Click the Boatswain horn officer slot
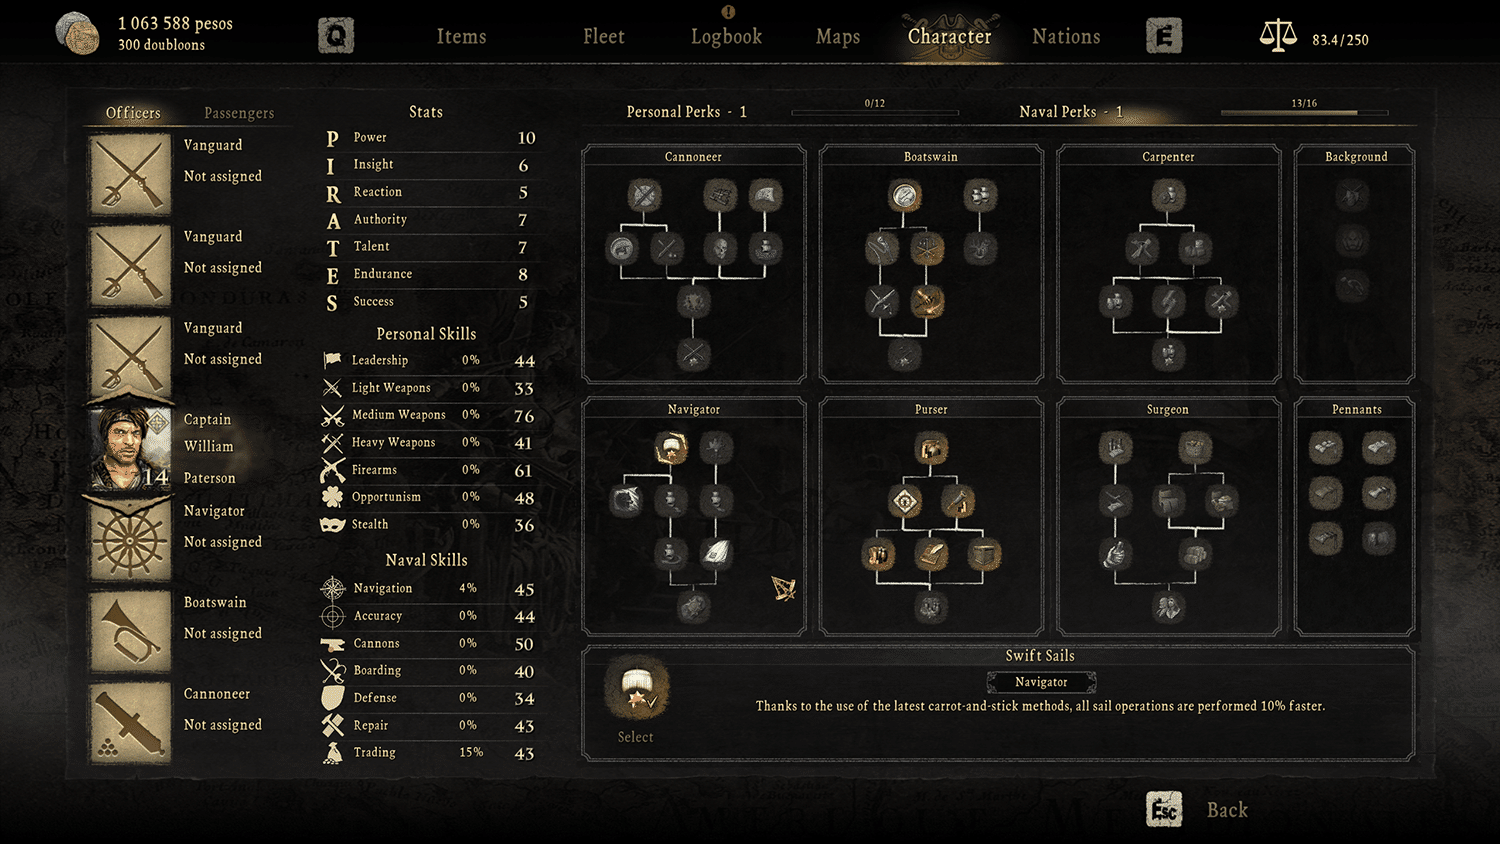1500x844 pixels. tap(130, 631)
